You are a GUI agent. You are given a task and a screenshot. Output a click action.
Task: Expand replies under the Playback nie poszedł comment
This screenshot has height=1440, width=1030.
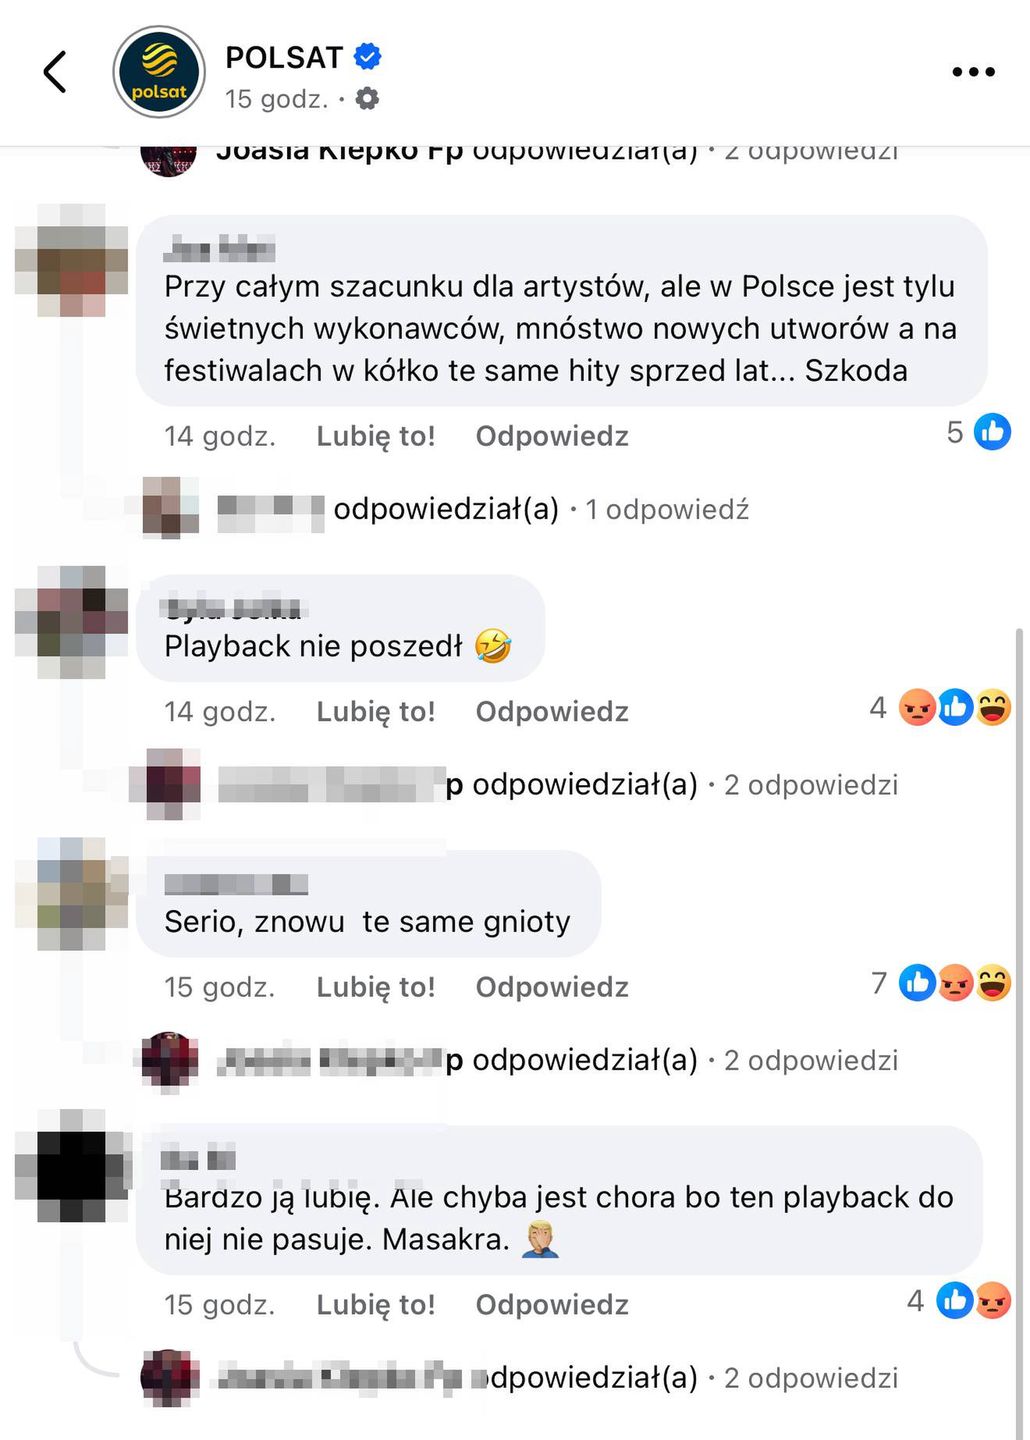pos(811,785)
